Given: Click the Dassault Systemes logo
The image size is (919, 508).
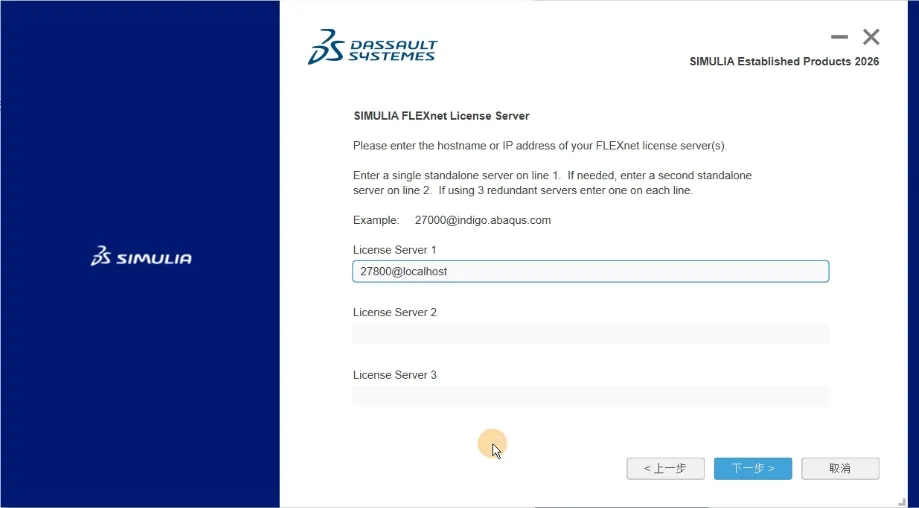Looking at the screenshot, I should [373, 47].
